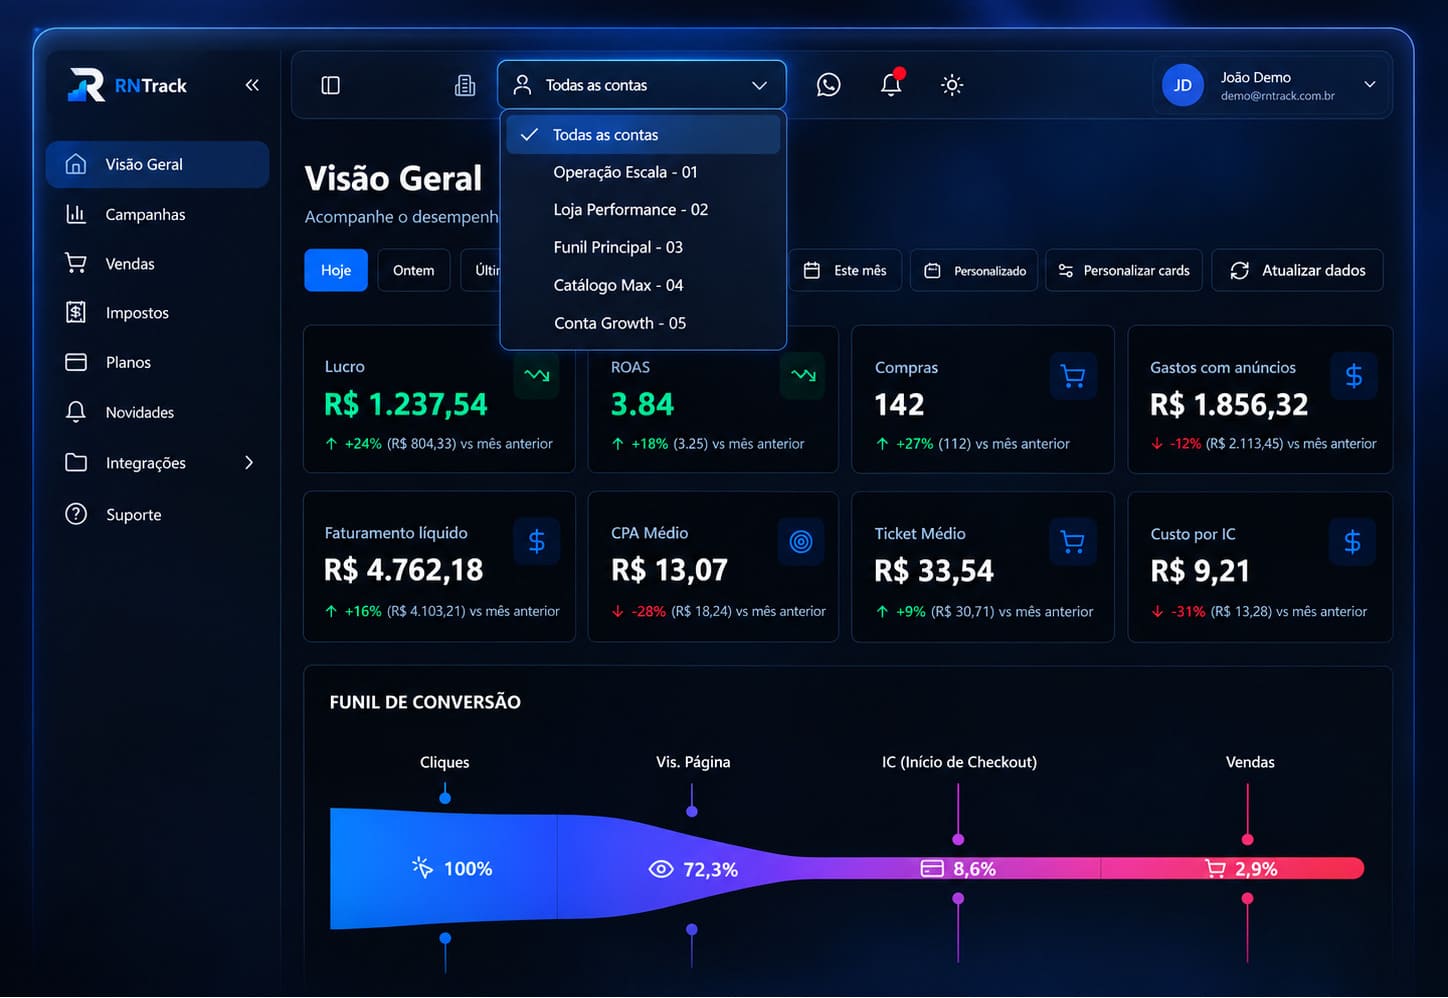Click the Custo por IC dollar icon

click(1353, 542)
